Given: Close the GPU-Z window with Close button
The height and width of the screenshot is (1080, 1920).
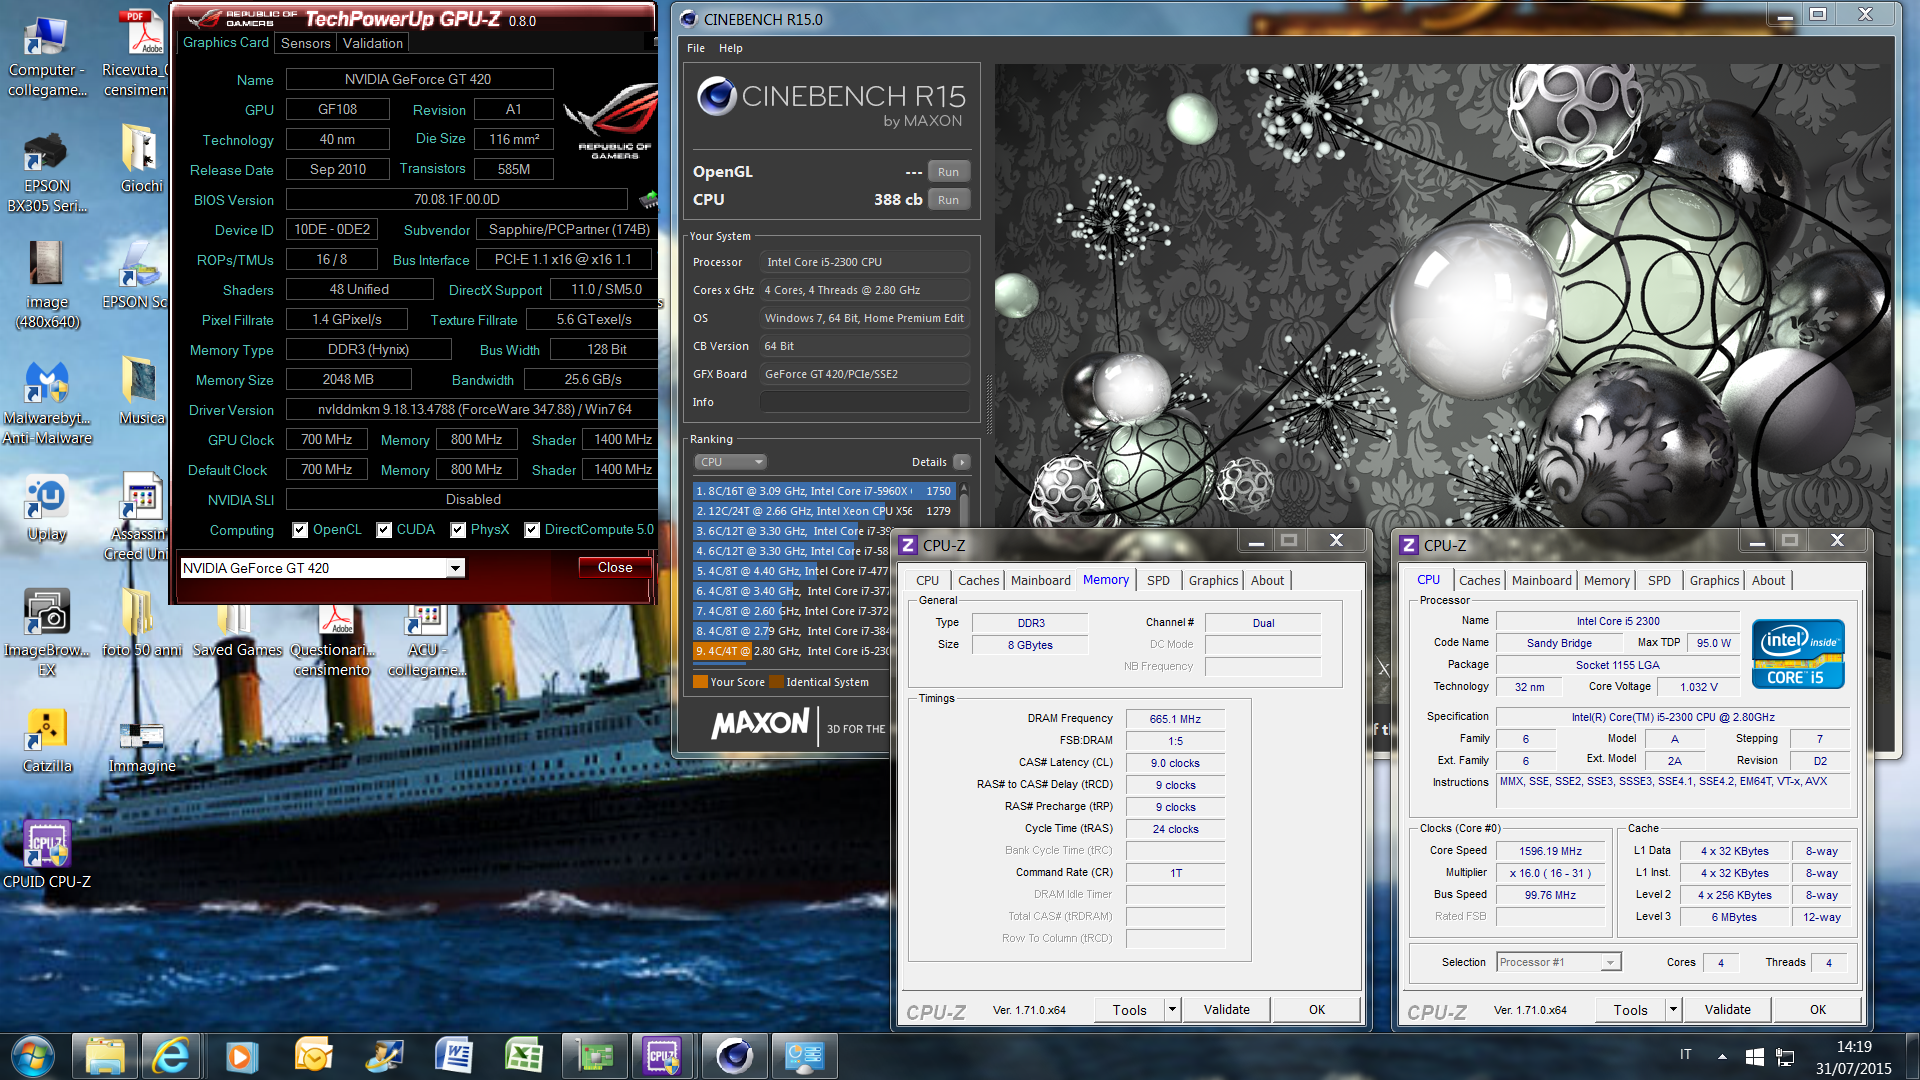Looking at the screenshot, I should pos(615,567).
